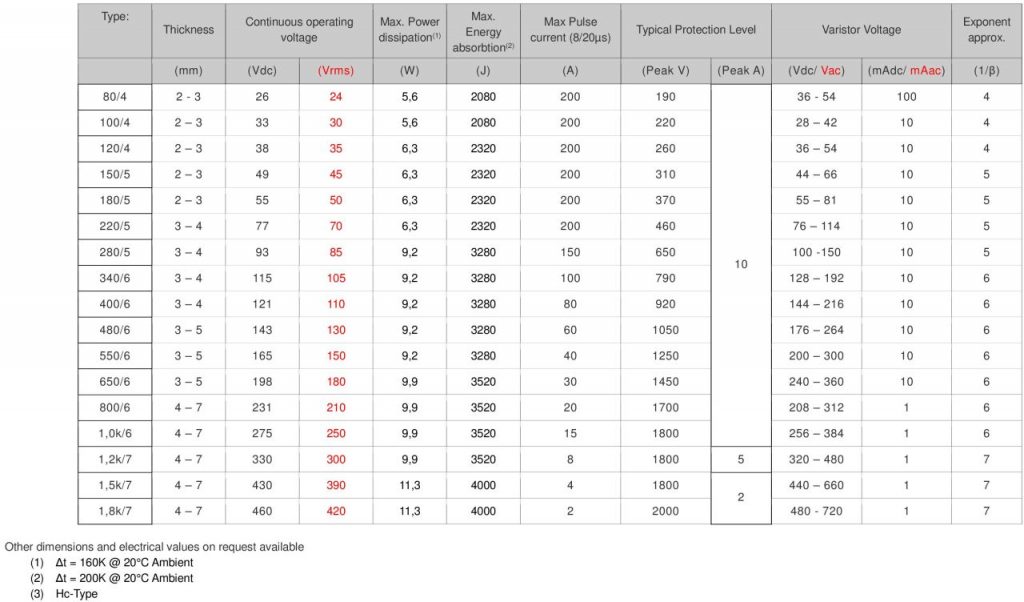Screen dimensions: 1024x602
Task: Click the Max. Power dissipation header
Action: coord(409,30)
